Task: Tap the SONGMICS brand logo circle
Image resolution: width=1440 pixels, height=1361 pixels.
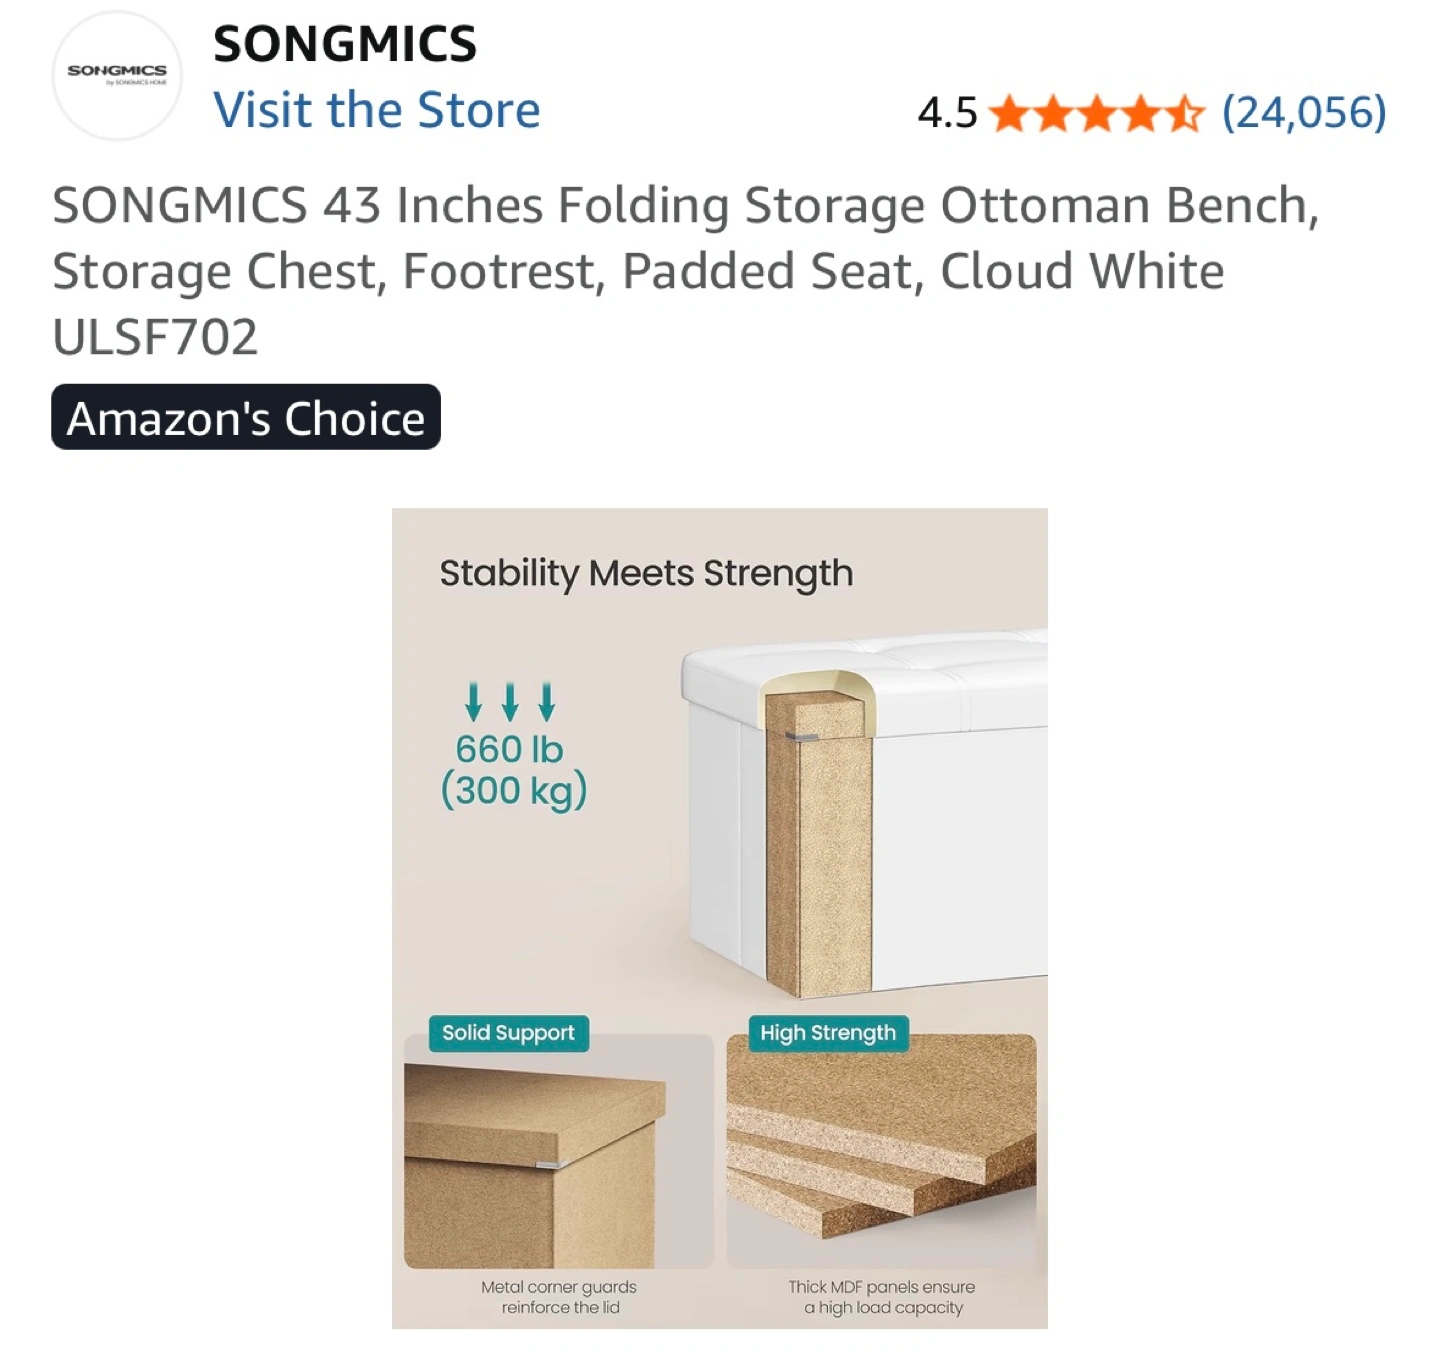Action: pos(117,76)
